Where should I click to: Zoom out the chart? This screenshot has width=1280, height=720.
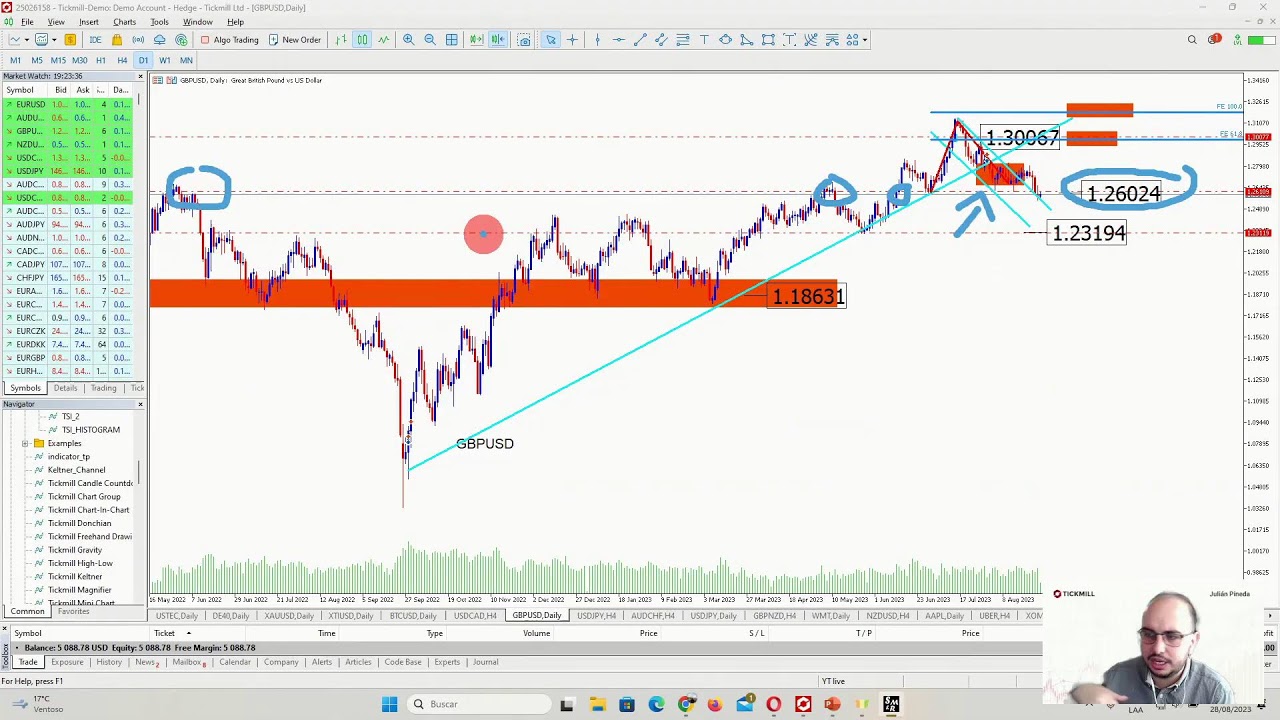point(430,40)
